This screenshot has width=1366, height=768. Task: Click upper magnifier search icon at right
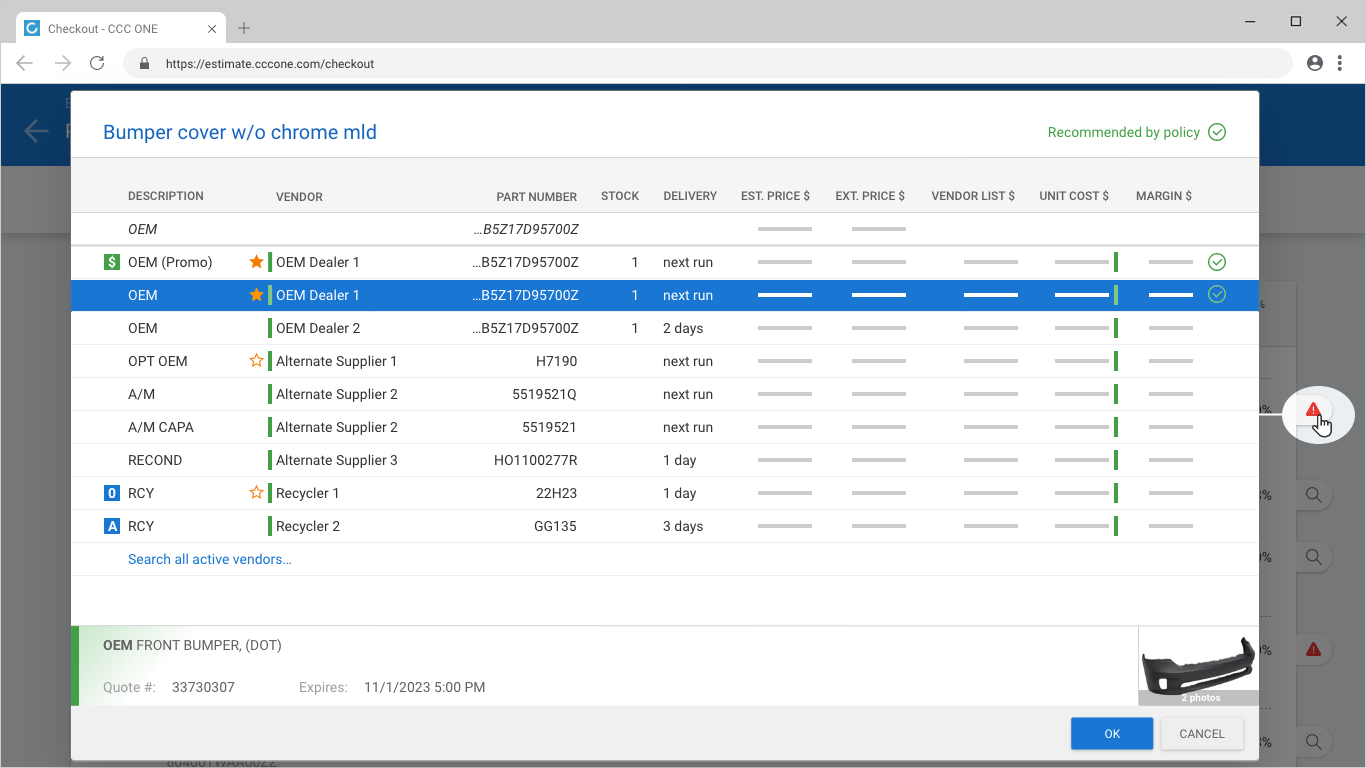coord(1314,495)
